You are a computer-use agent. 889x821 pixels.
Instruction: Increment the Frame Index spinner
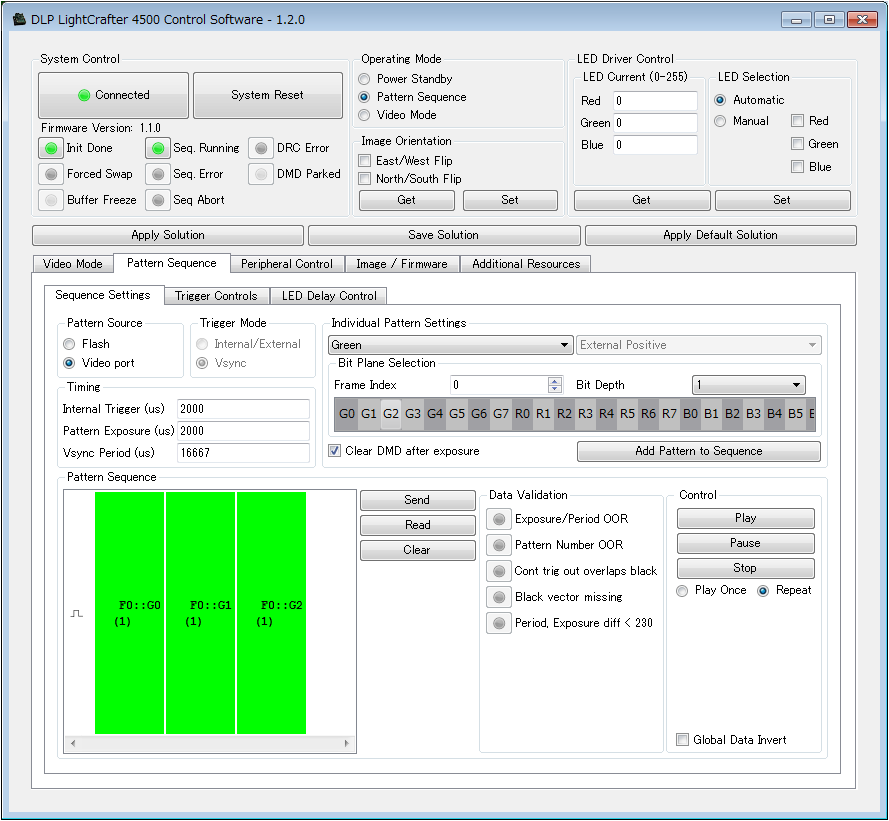click(555, 380)
